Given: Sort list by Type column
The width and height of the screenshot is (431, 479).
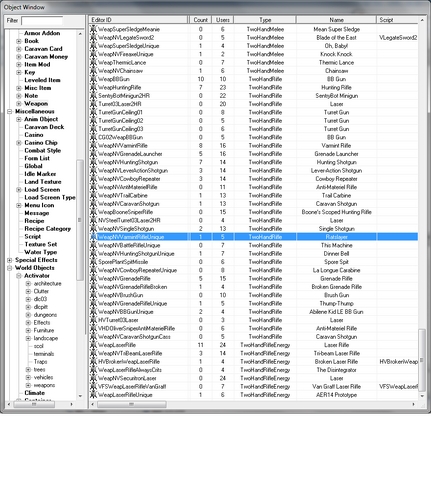Looking at the screenshot, I should (265, 20).
